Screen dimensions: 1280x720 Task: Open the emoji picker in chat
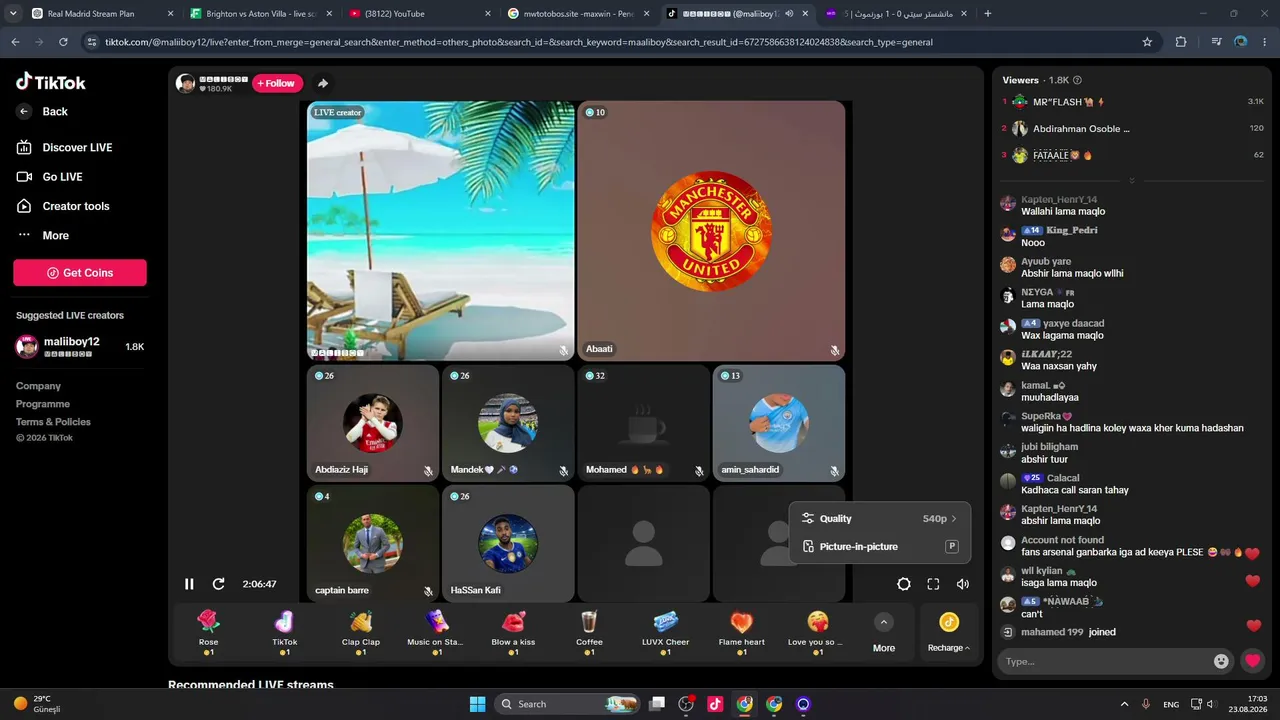(1221, 661)
